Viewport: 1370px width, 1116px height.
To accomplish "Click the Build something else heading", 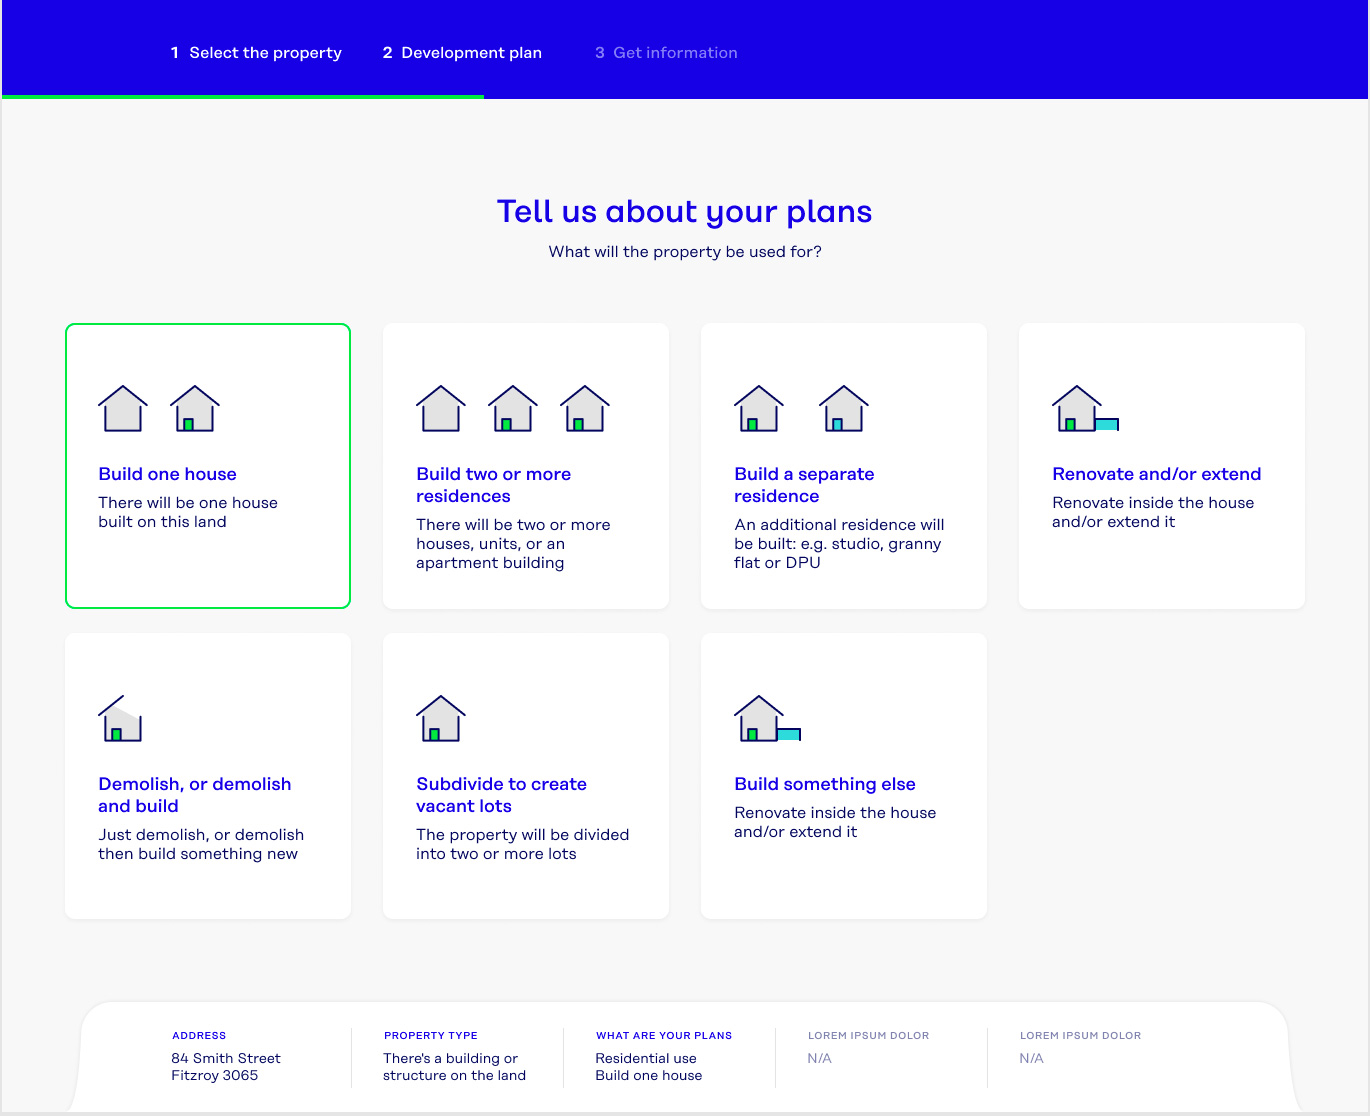I will [825, 784].
